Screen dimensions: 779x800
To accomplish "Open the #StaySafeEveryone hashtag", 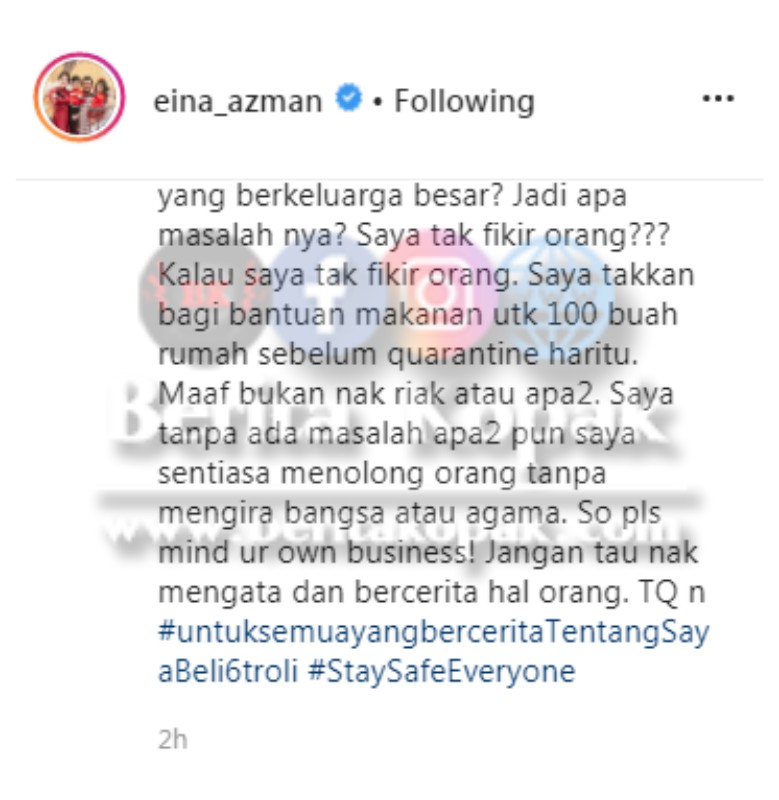I will click(x=442, y=671).
